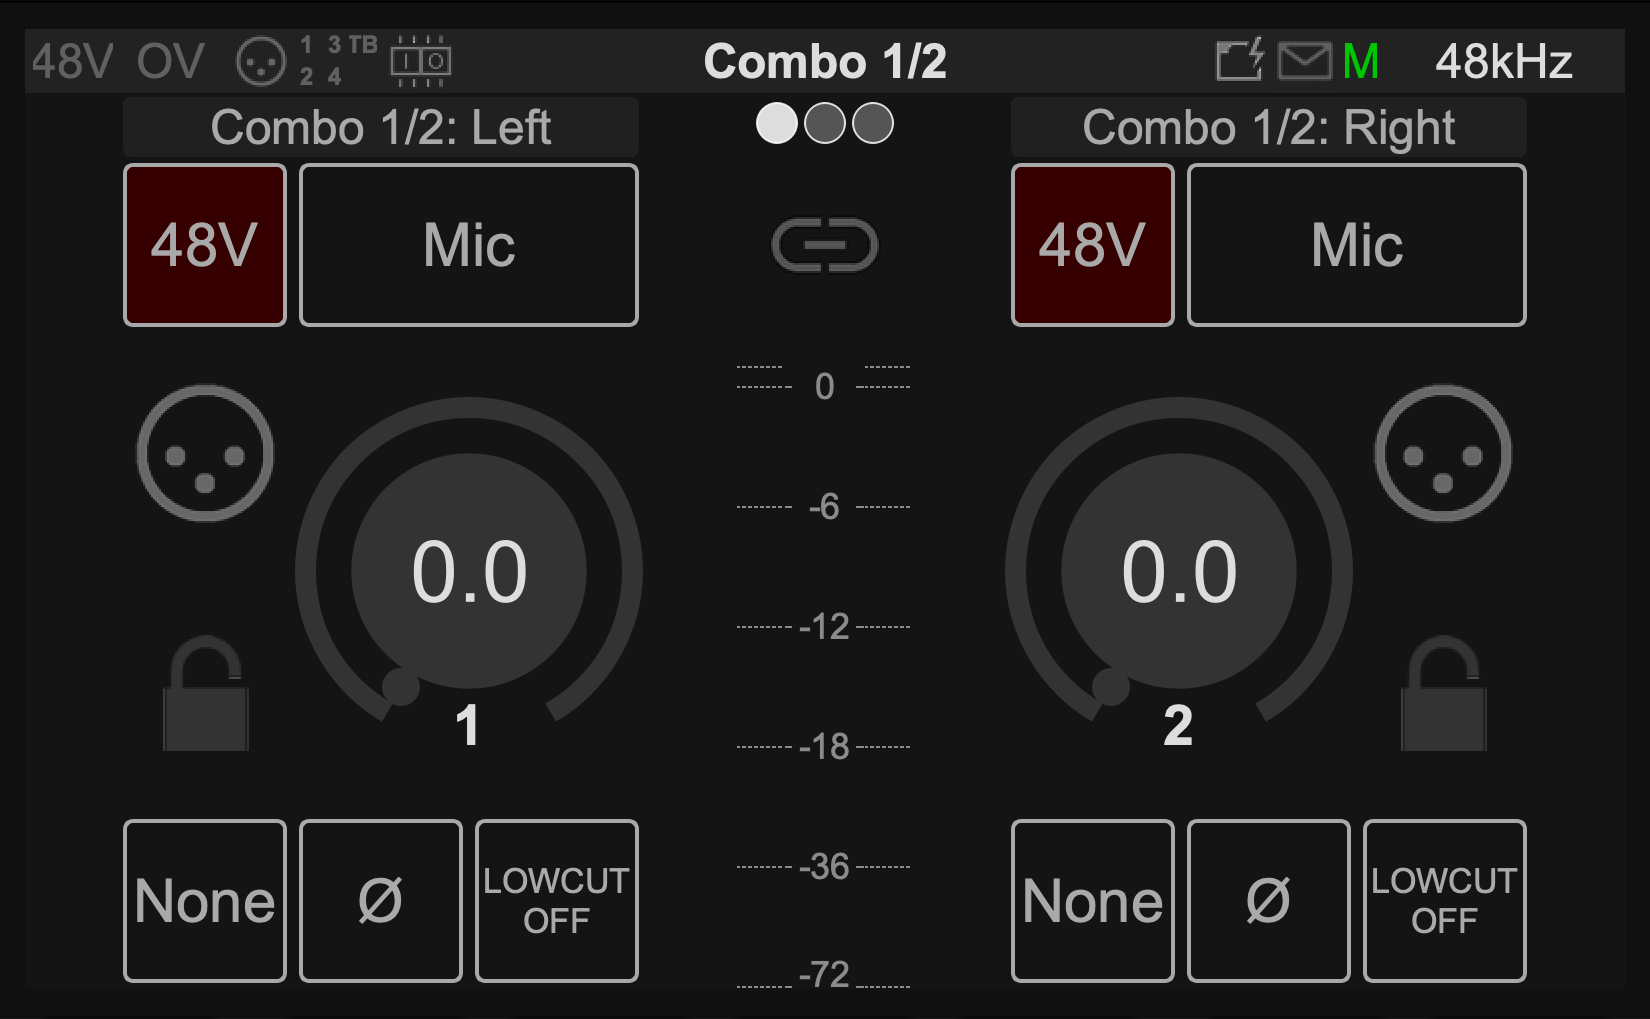Select the third page indicator dot

coord(873,124)
